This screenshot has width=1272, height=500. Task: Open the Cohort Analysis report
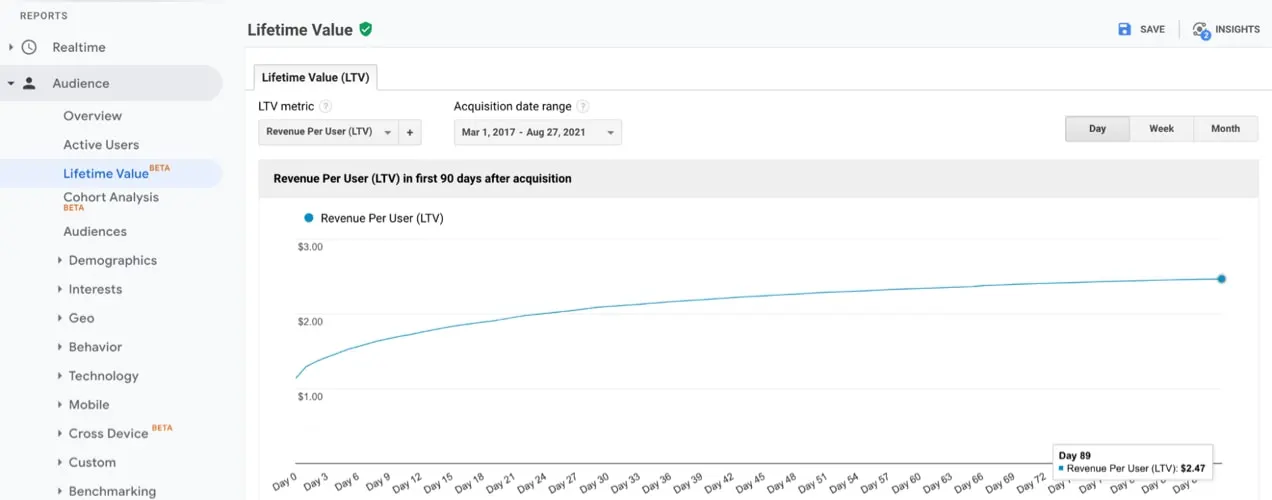[111, 197]
